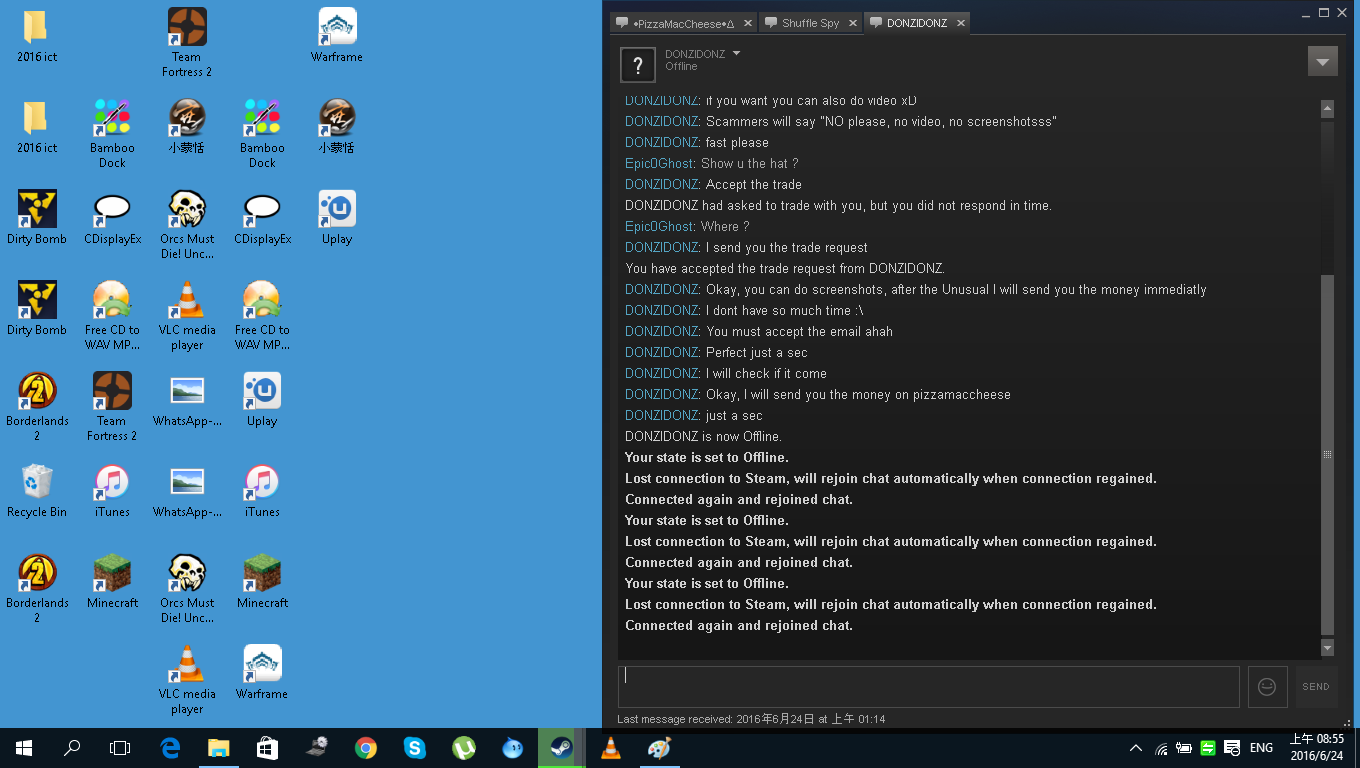Close the DONZIDONZ chat tab
Screen dimensions: 1360x768
click(x=961, y=23)
